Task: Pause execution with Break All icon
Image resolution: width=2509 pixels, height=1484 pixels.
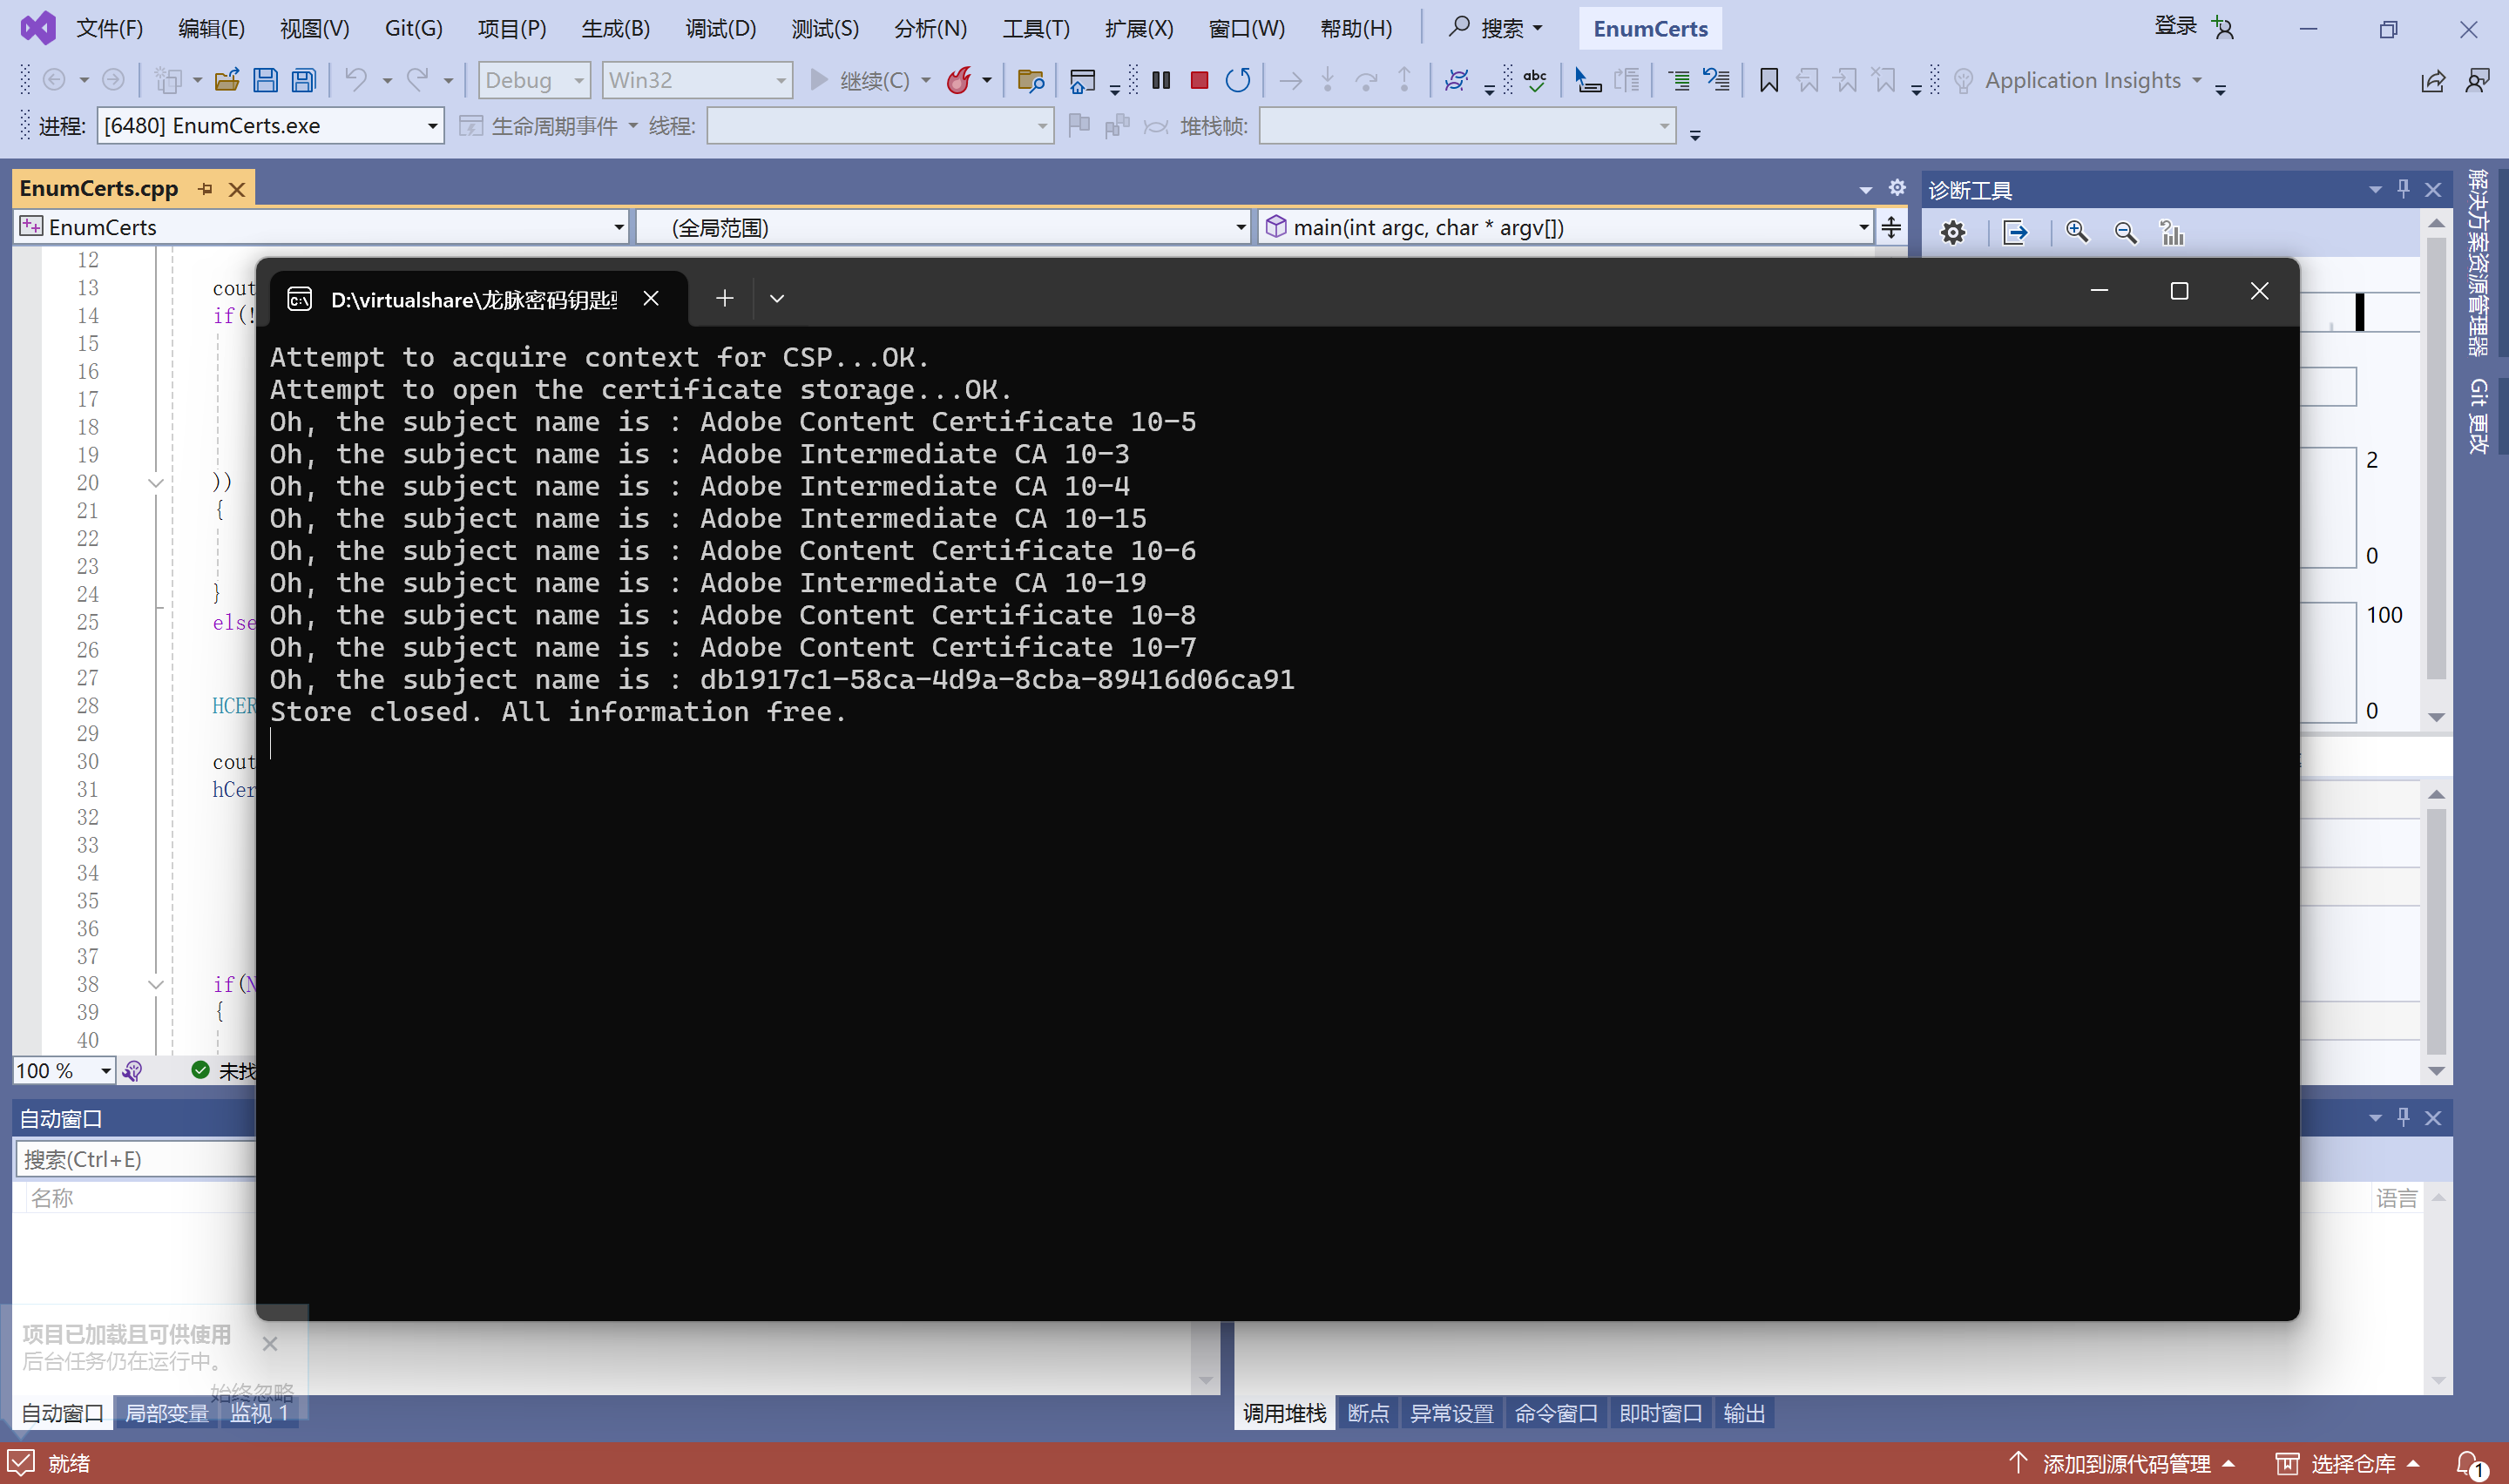Action: tap(1161, 80)
